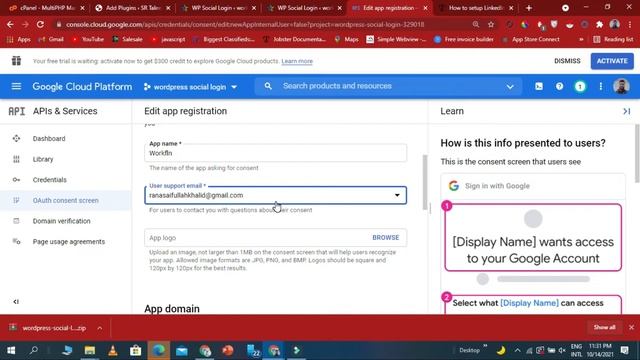640x360 pixels.
Task: Open Reading list button
Action: 613,40
